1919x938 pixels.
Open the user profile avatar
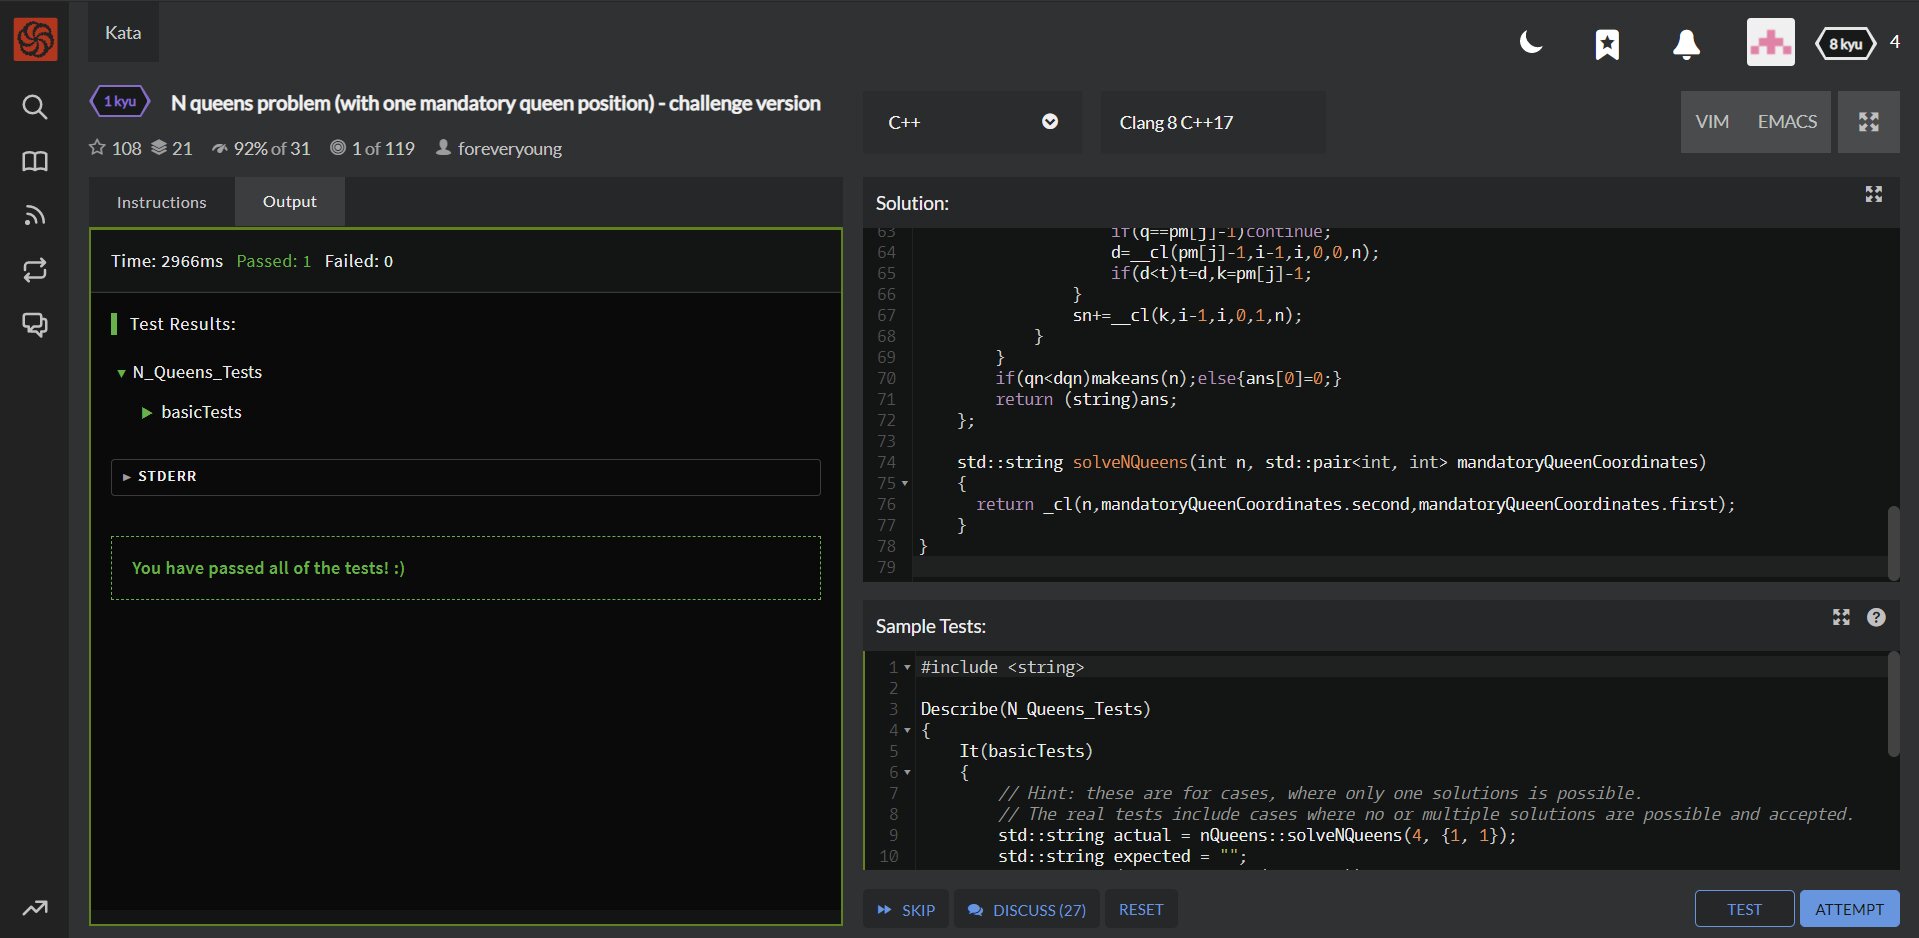coord(1770,43)
